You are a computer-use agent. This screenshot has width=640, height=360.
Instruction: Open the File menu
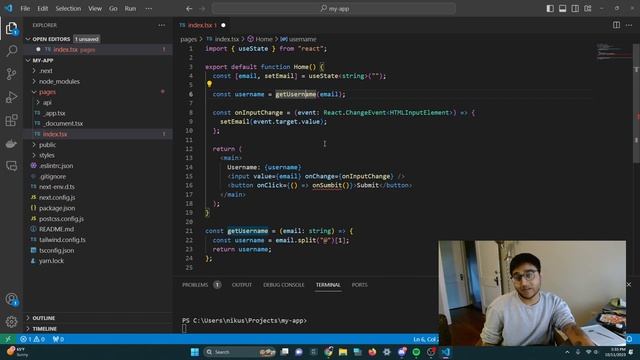tap(25, 9)
